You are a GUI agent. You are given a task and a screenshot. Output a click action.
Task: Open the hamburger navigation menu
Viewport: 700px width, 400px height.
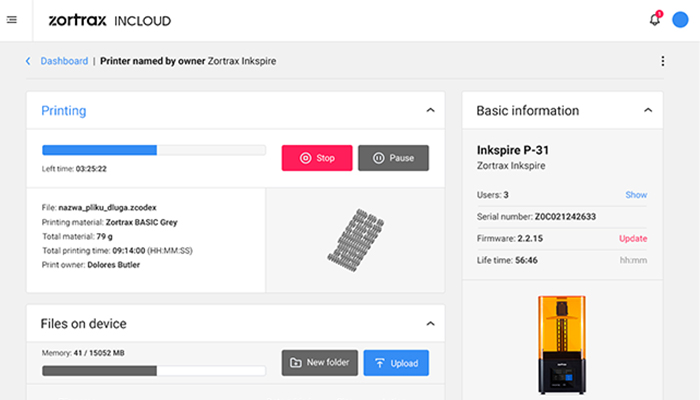pos(12,20)
